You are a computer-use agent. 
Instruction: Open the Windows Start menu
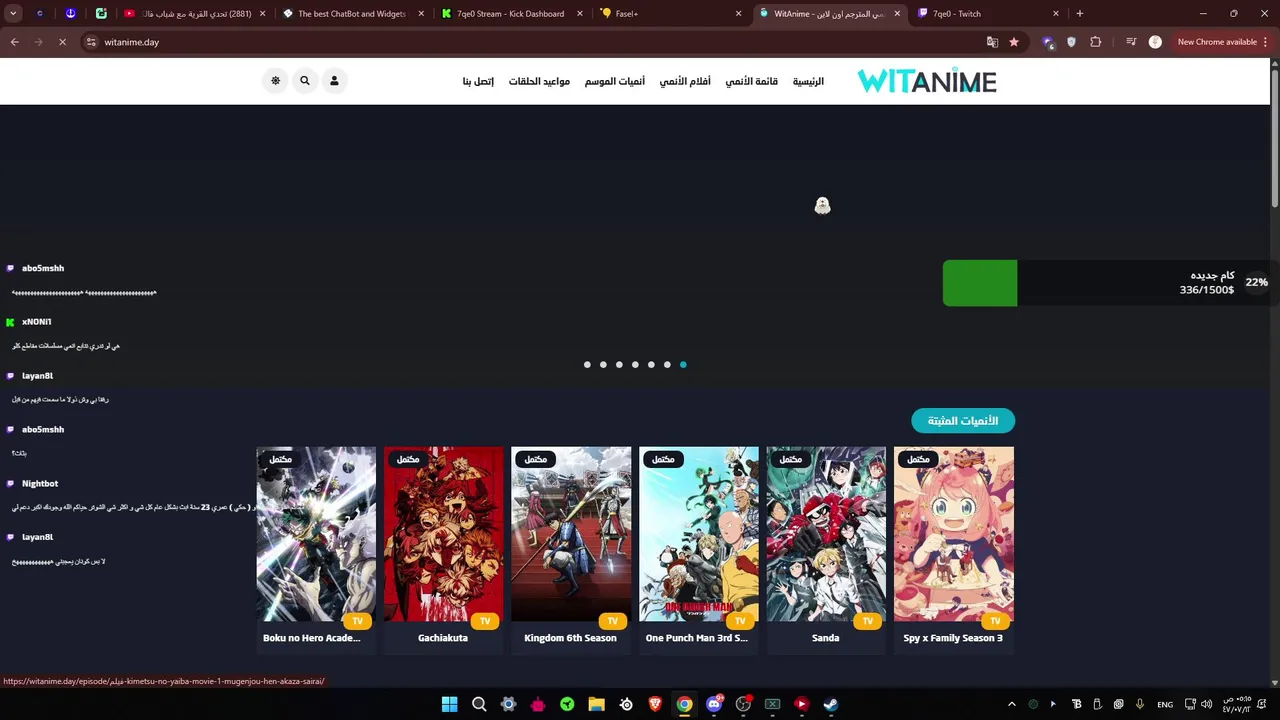pos(450,704)
